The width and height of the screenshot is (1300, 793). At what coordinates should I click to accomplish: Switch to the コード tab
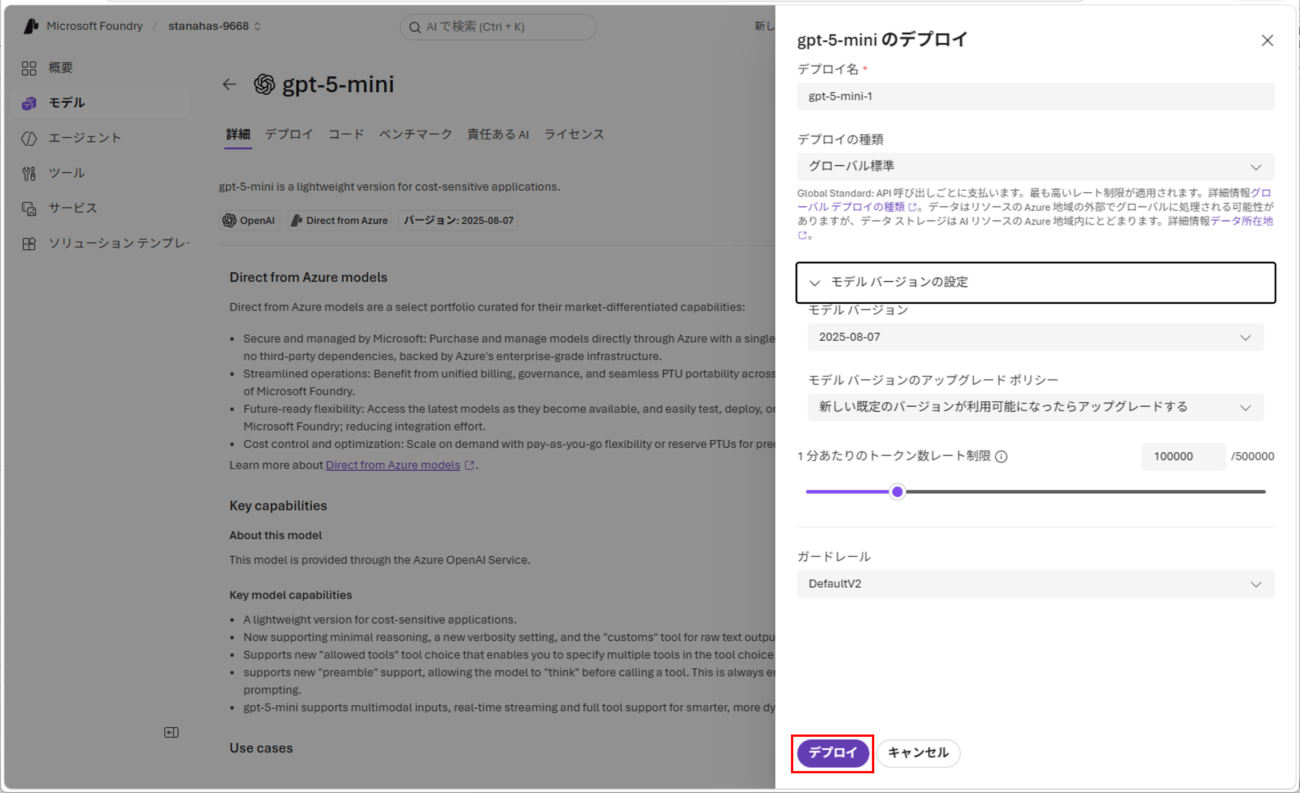[346, 134]
